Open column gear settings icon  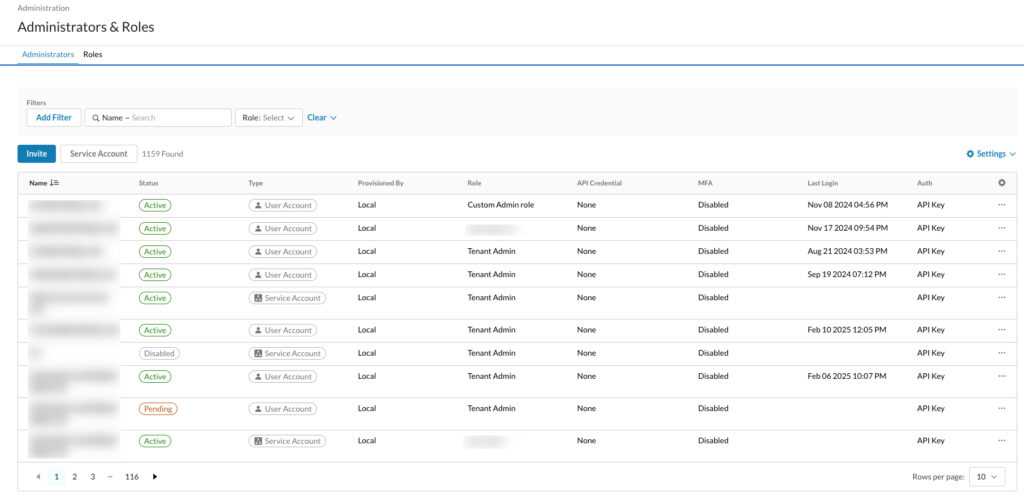tap(1002, 184)
